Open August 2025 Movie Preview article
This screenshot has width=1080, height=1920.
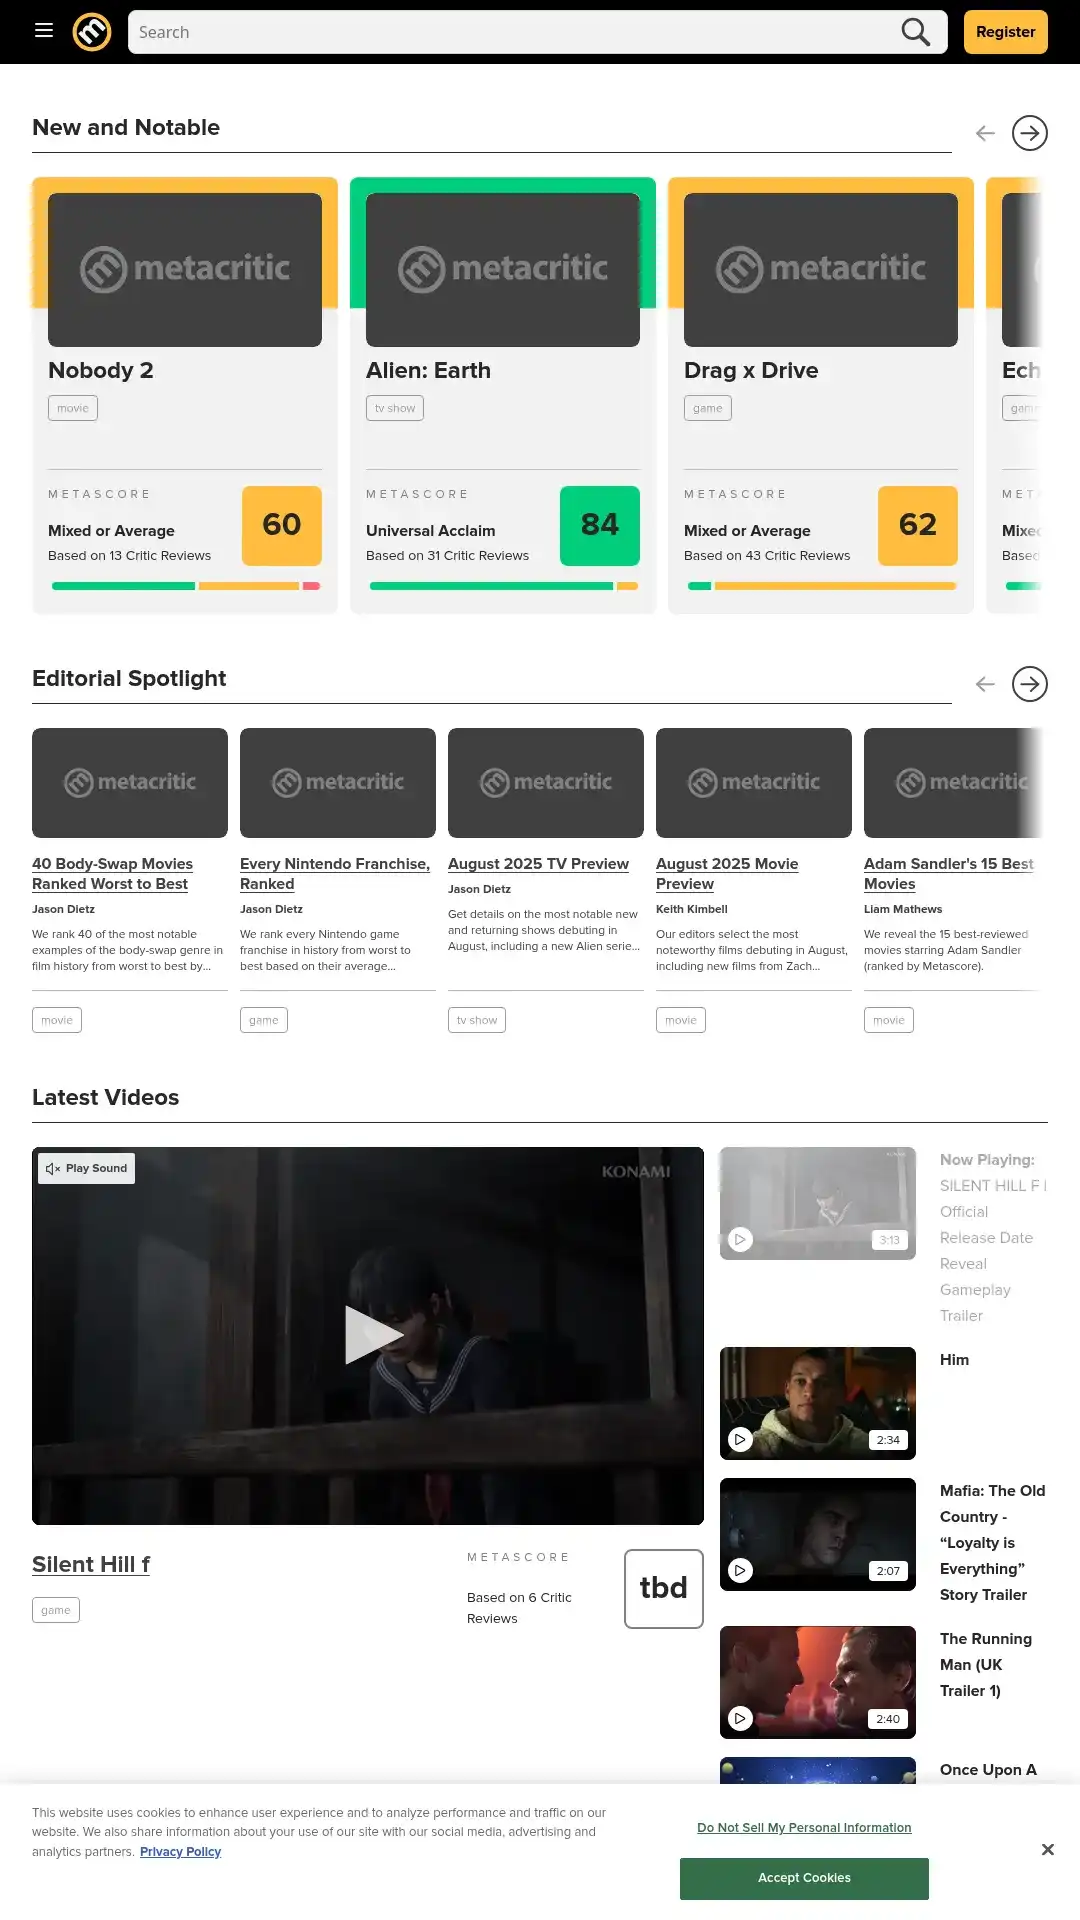pyautogui.click(x=727, y=874)
